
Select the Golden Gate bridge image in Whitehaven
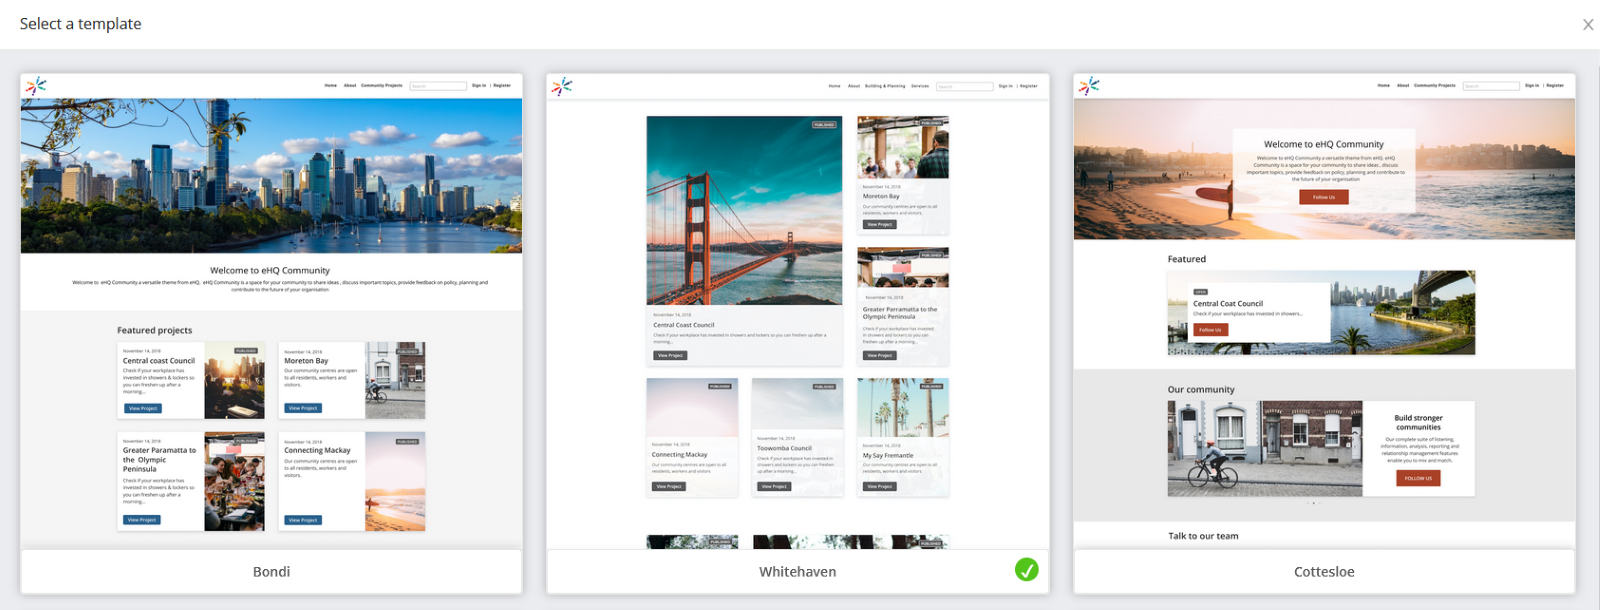744,210
